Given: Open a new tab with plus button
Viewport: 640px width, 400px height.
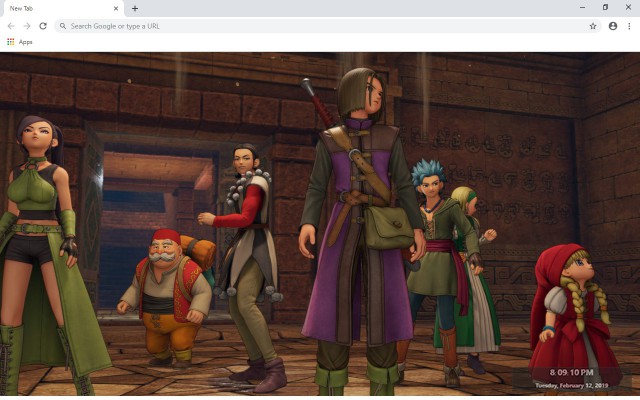Looking at the screenshot, I should click(x=135, y=8).
